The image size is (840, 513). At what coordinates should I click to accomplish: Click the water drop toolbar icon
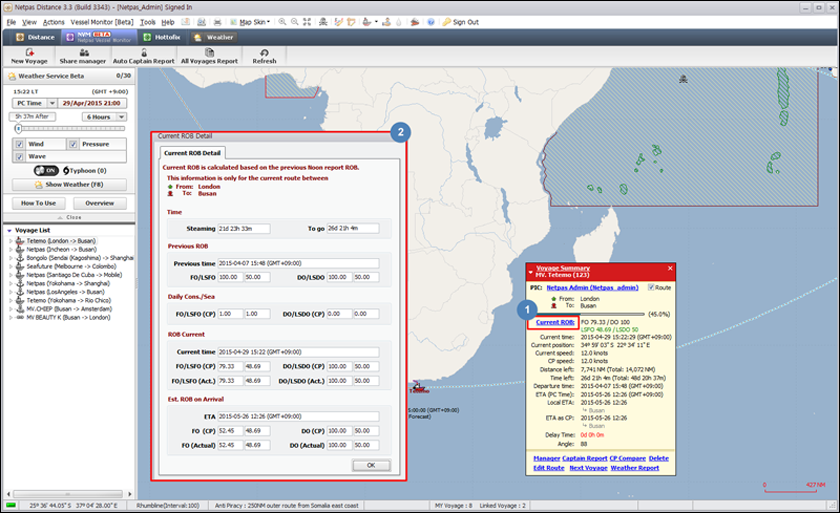399,22
